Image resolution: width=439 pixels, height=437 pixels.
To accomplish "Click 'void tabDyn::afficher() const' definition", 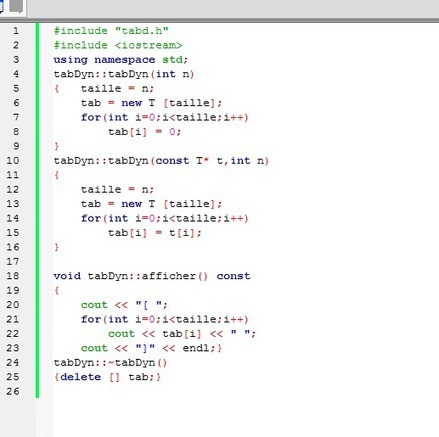I will pos(152,276).
